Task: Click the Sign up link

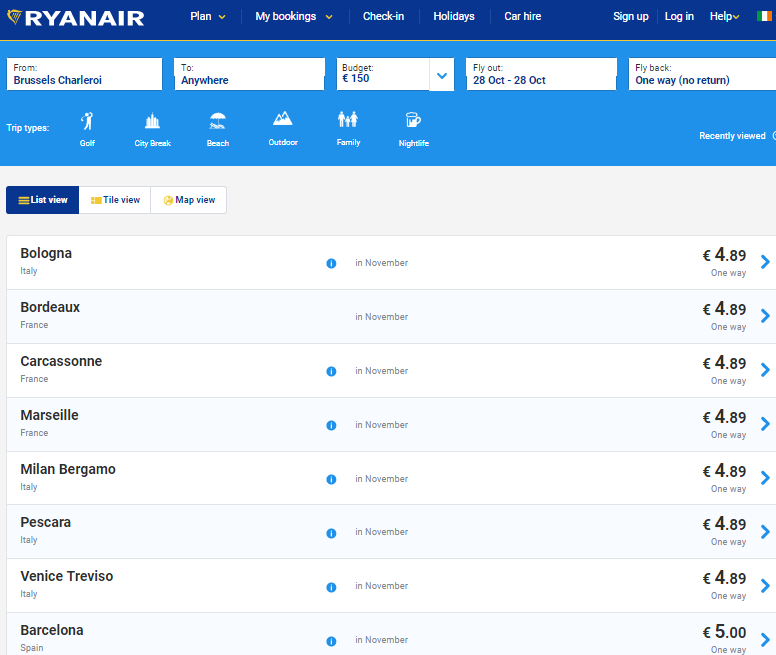Action: [x=630, y=16]
